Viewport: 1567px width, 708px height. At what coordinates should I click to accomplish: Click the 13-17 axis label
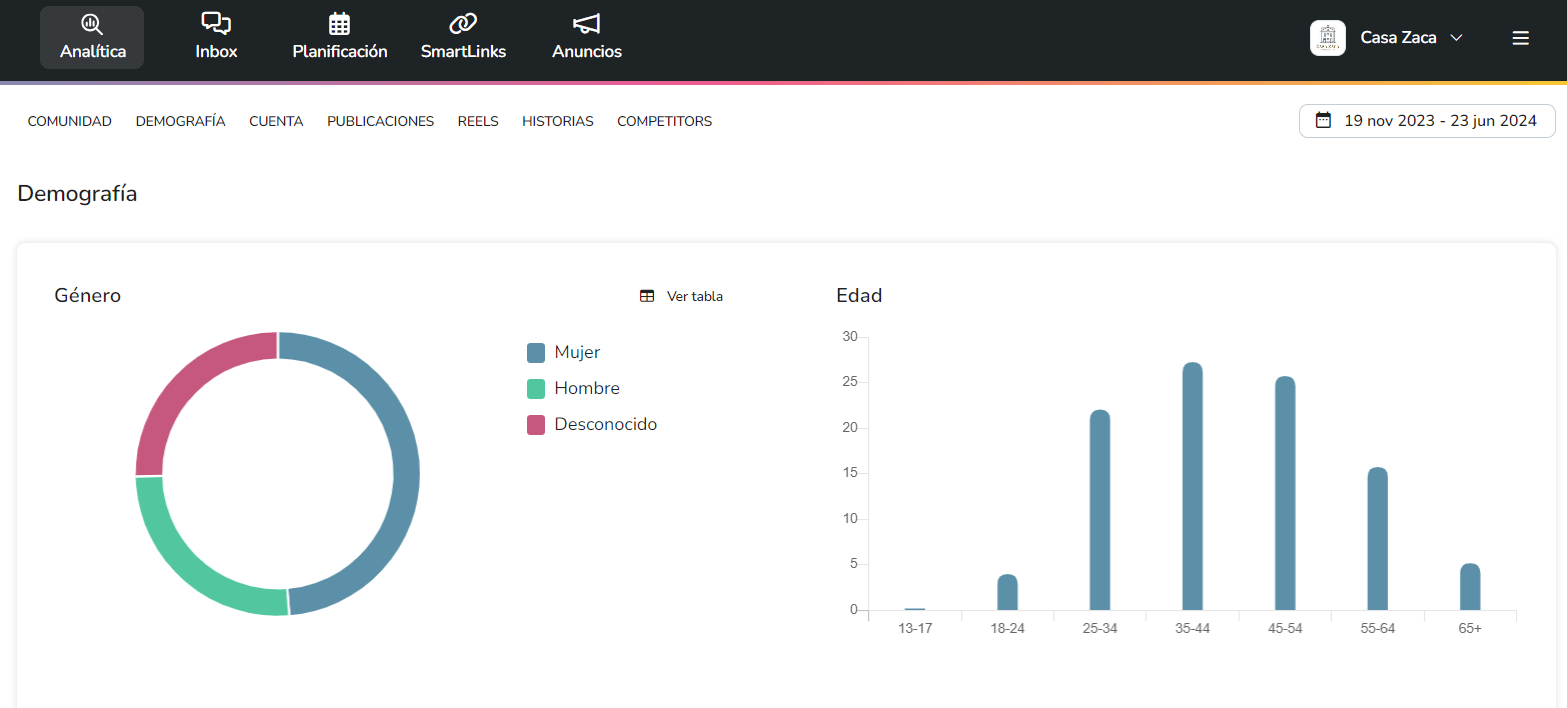[x=915, y=628]
